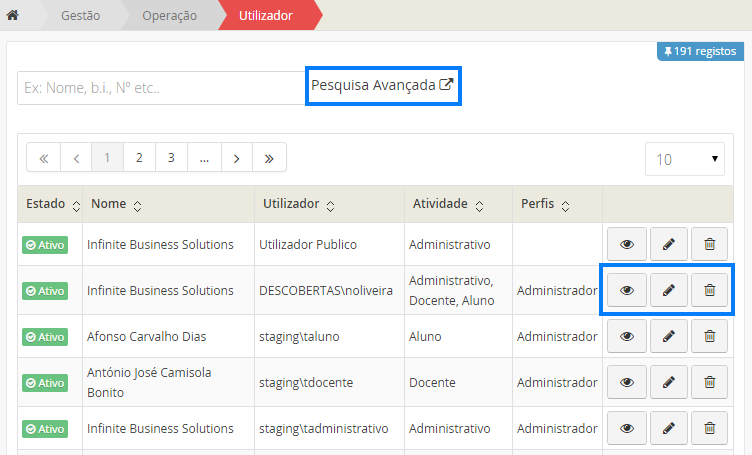
Task: Click the search input field
Action: [160, 88]
